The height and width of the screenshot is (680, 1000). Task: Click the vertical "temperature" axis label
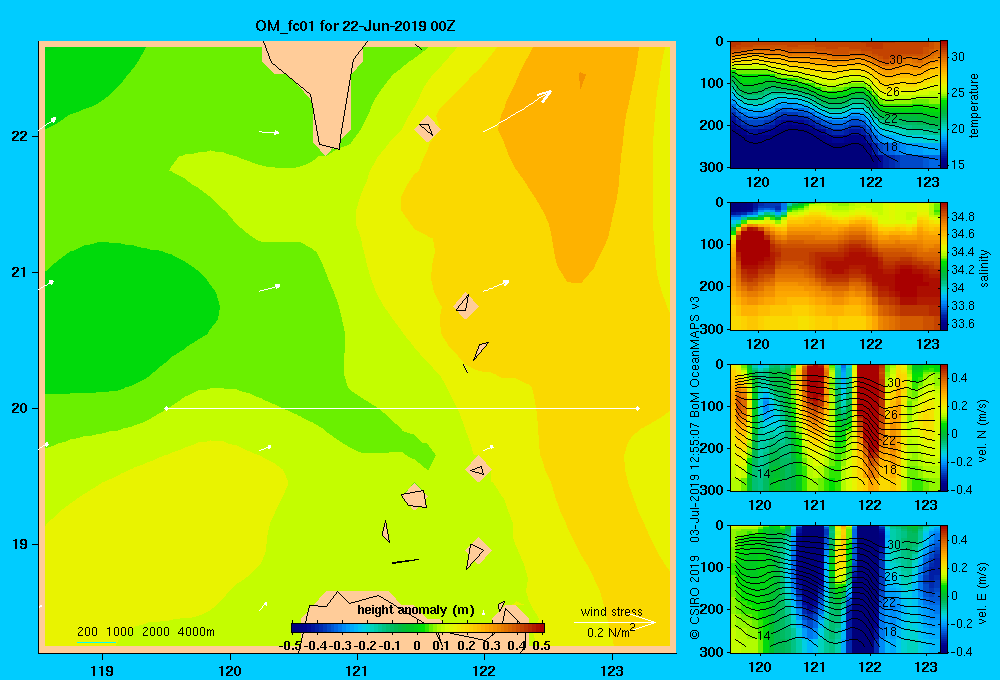click(974, 105)
